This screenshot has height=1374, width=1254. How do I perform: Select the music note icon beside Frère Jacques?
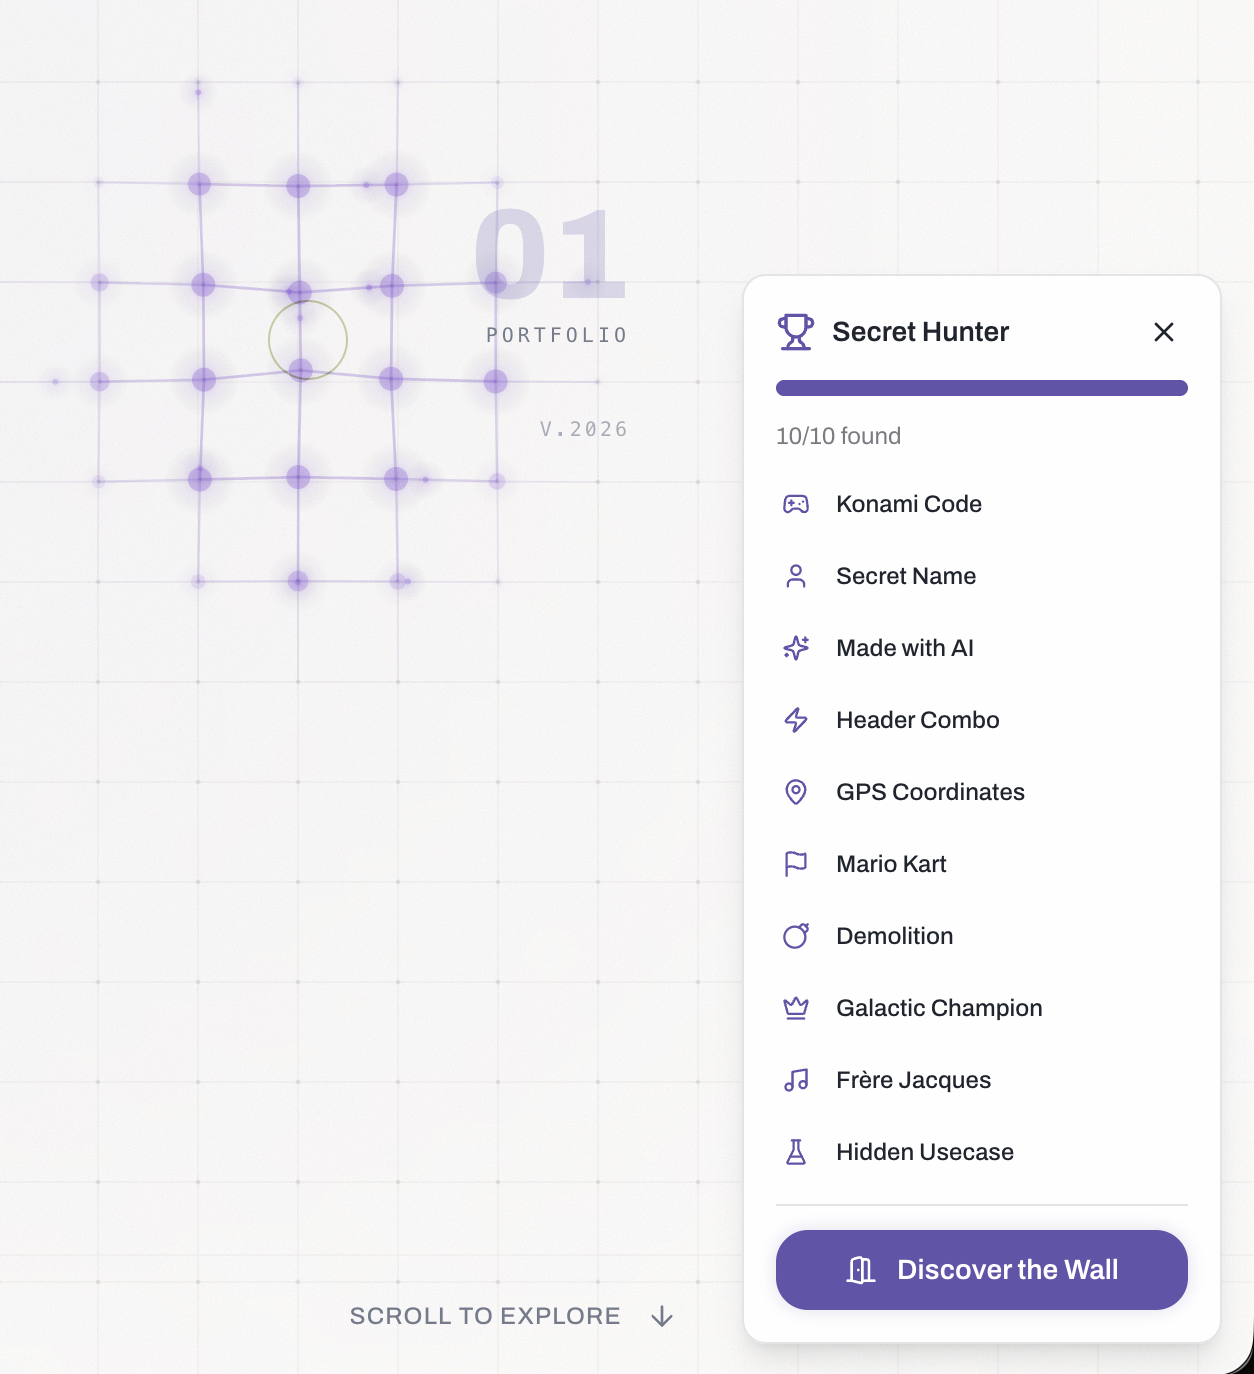[x=796, y=1080]
